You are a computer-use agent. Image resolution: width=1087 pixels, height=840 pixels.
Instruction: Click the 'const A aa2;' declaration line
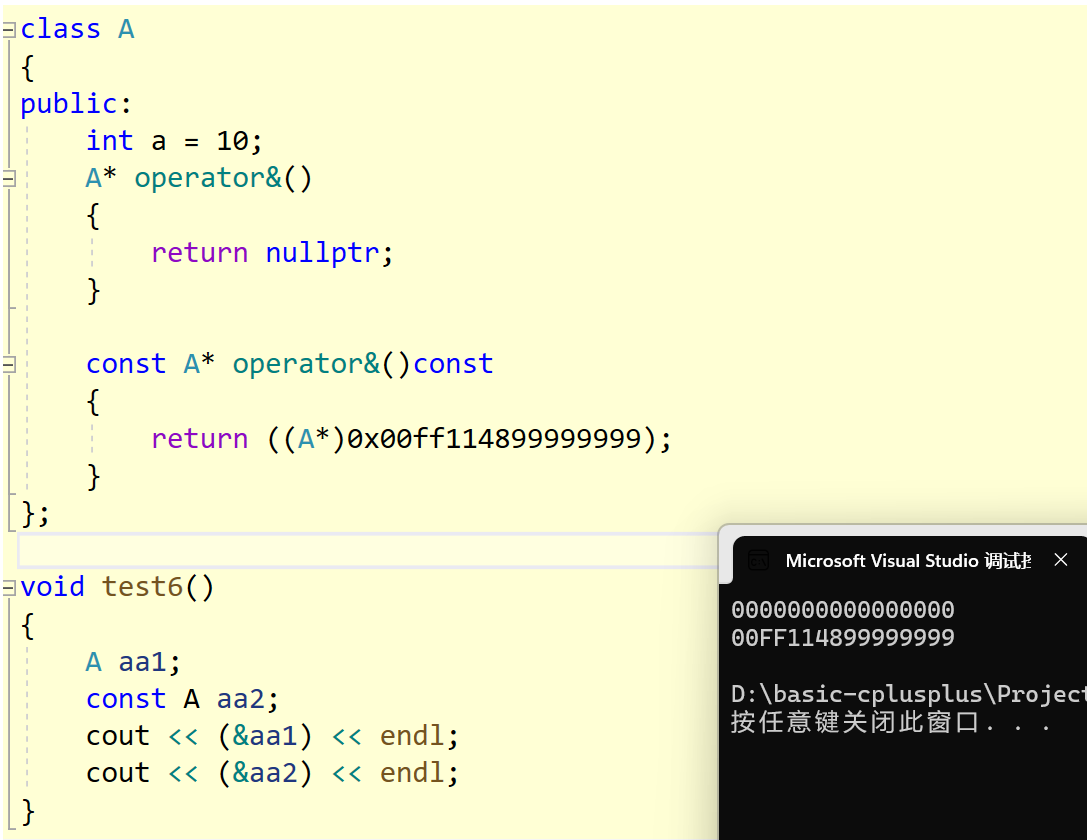(182, 699)
